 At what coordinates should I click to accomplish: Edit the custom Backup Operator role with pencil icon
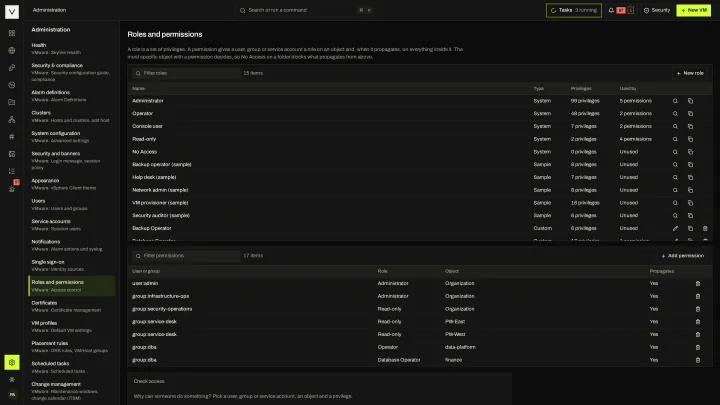pos(675,228)
